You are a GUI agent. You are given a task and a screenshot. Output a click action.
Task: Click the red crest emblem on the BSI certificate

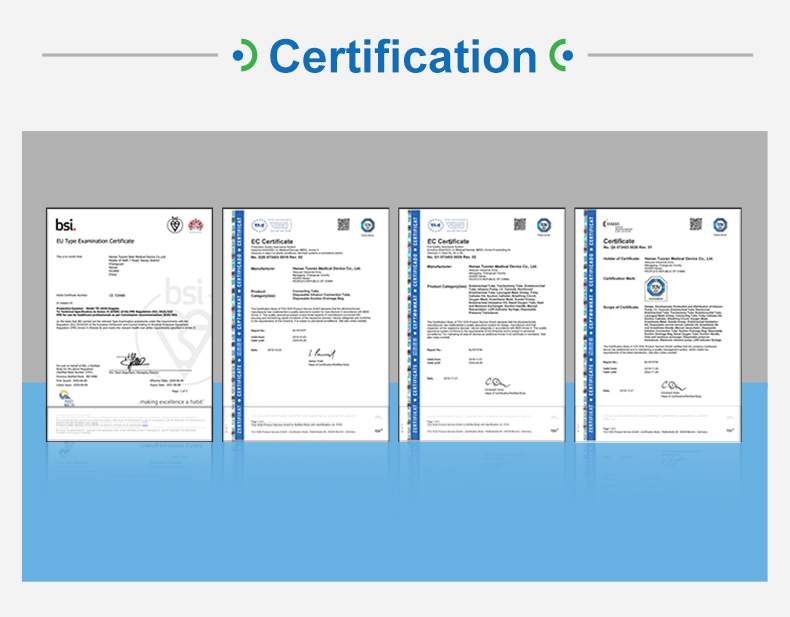195,225
